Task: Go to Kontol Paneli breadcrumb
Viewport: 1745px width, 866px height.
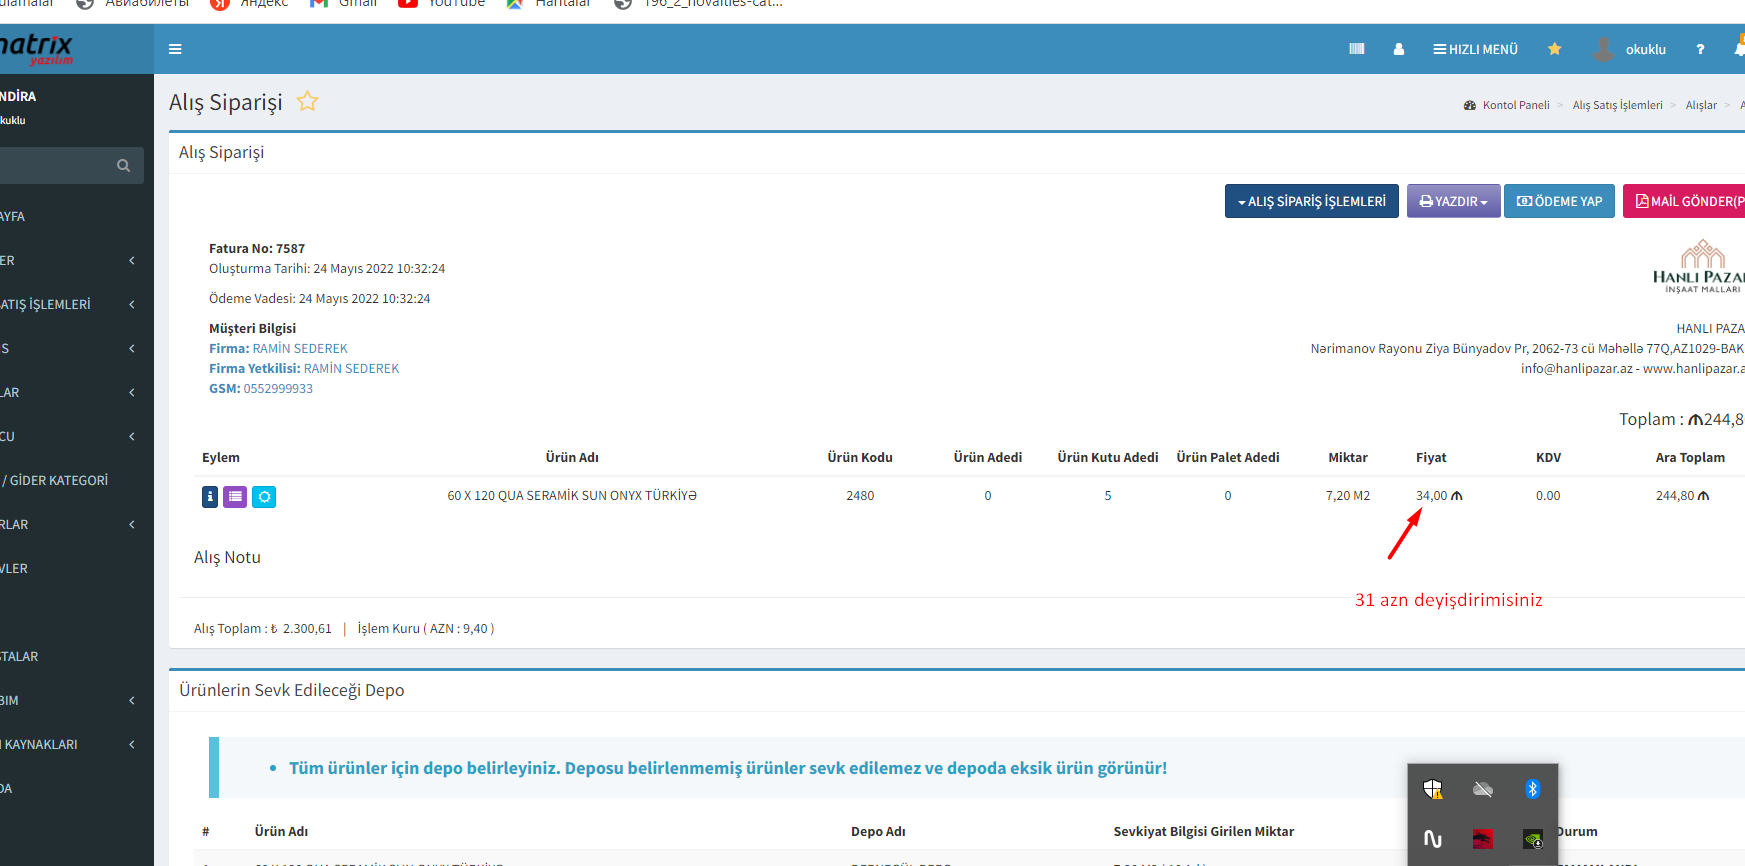Action: click(x=1515, y=105)
